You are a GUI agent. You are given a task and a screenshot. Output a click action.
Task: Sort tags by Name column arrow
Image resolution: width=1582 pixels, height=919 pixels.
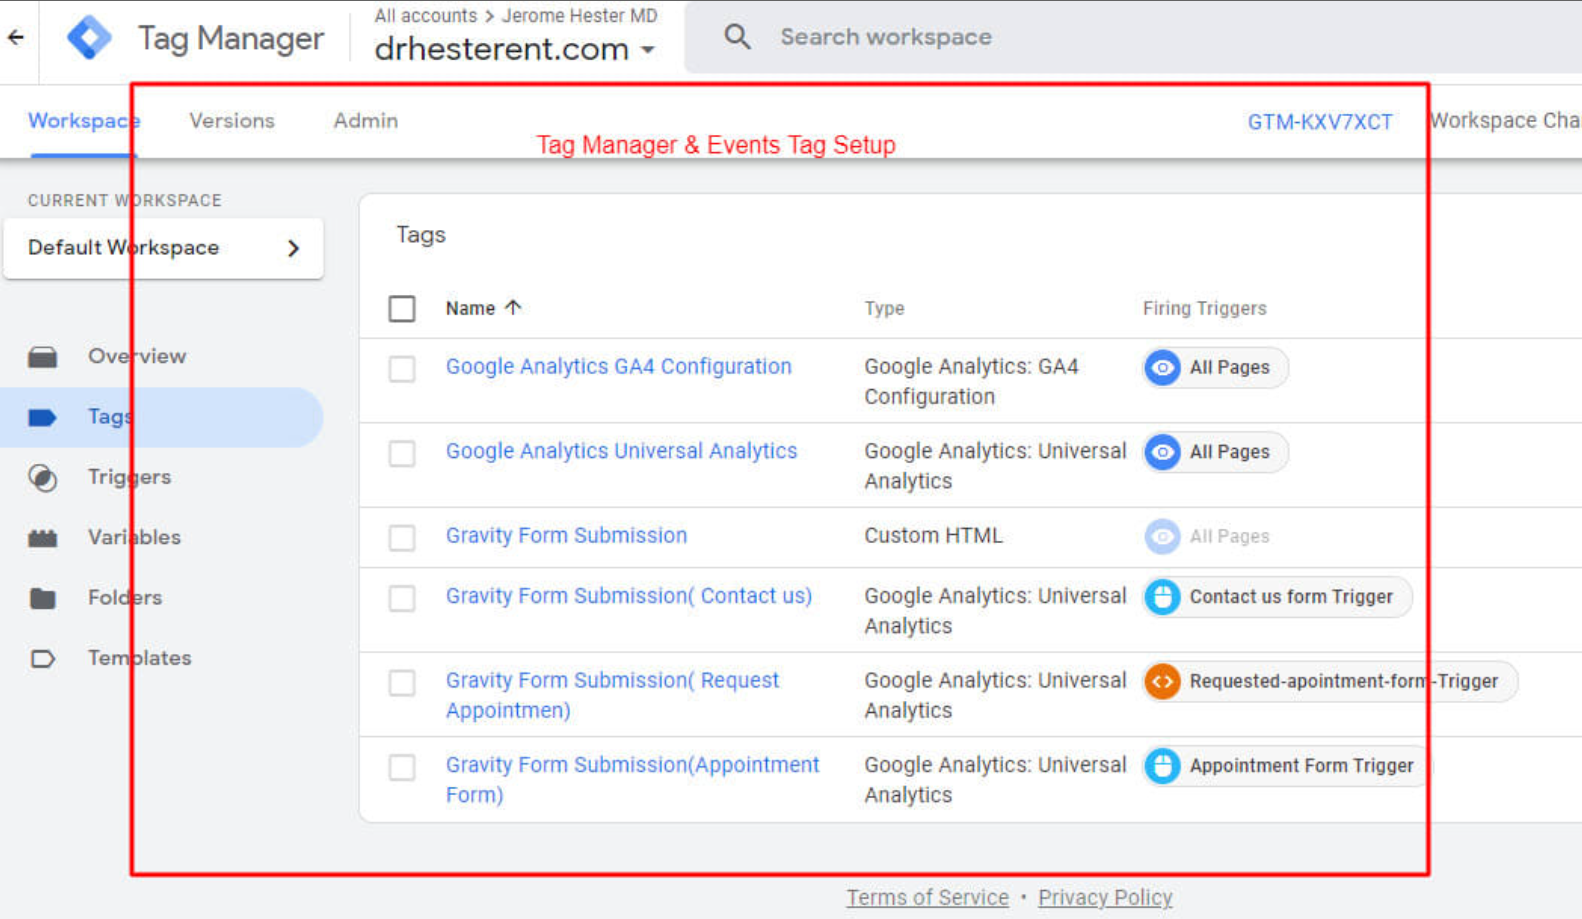coord(513,308)
